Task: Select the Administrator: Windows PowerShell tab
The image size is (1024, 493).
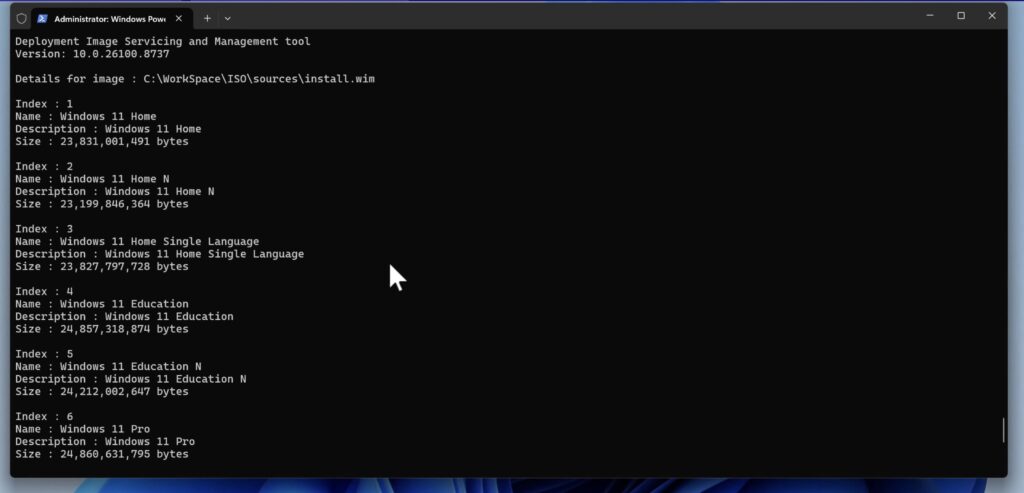Action: tap(111, 18)
